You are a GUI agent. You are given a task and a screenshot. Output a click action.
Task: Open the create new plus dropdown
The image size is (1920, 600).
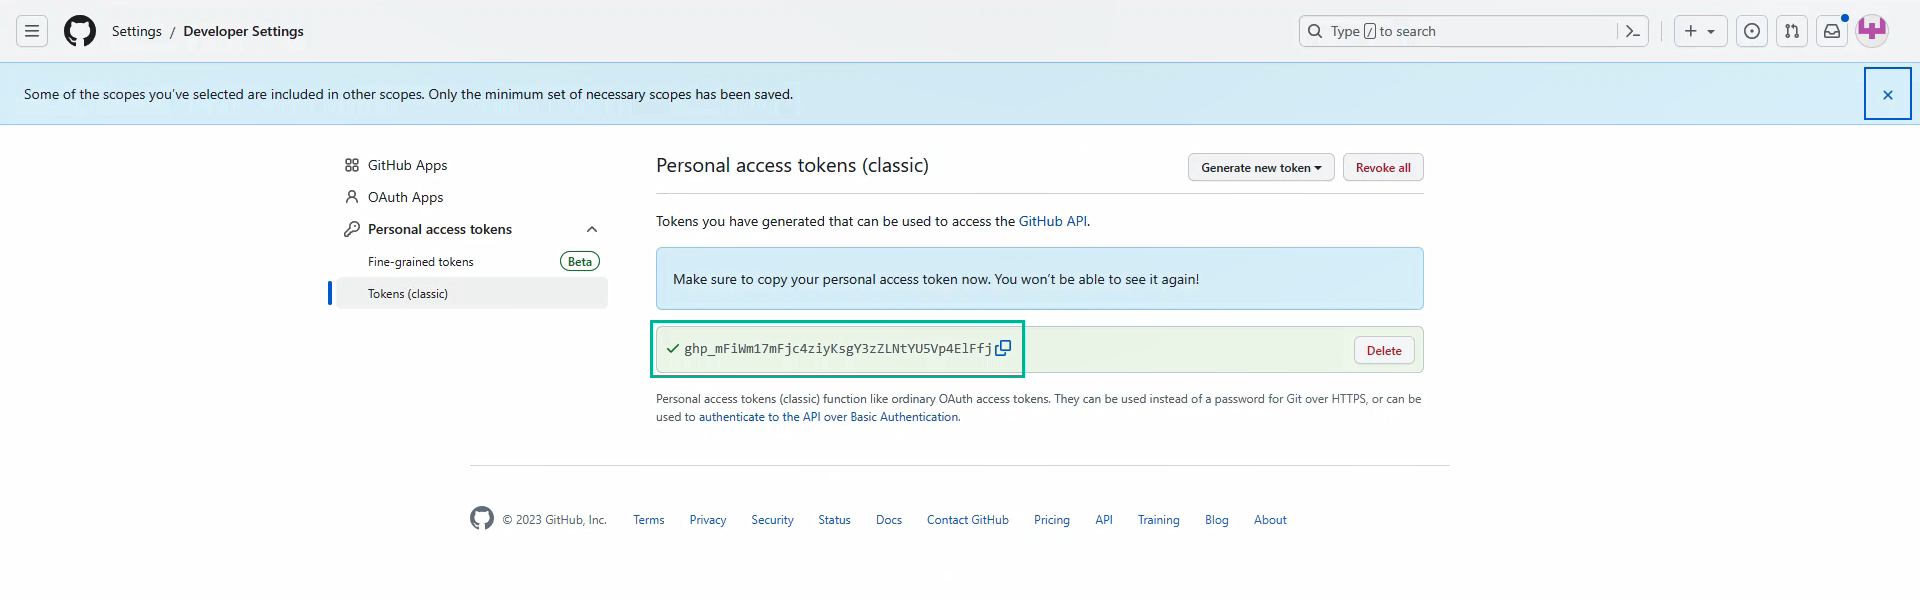[x=1700, y=31]
